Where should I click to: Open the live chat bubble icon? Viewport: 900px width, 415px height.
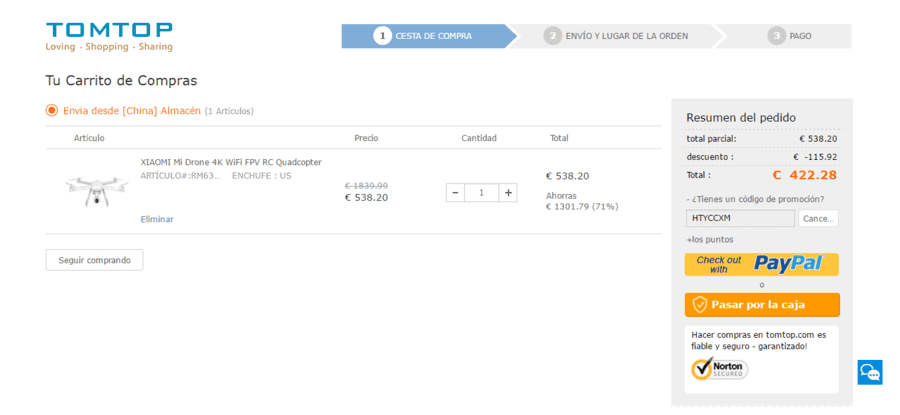870,373
